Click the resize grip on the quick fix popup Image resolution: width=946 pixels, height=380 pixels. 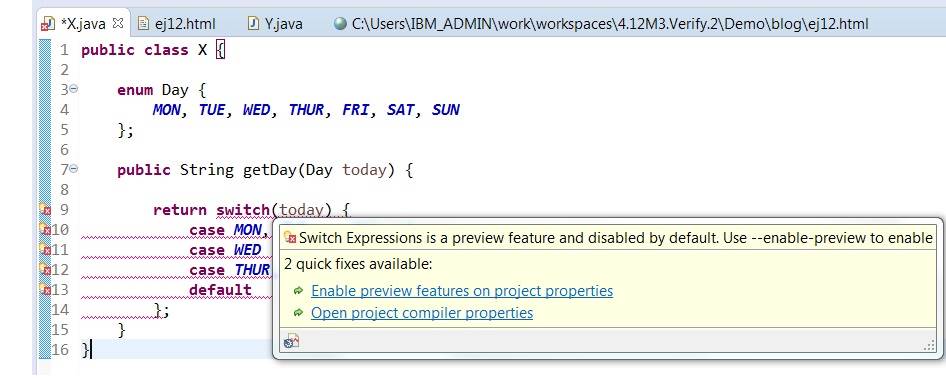click(929, 345)
